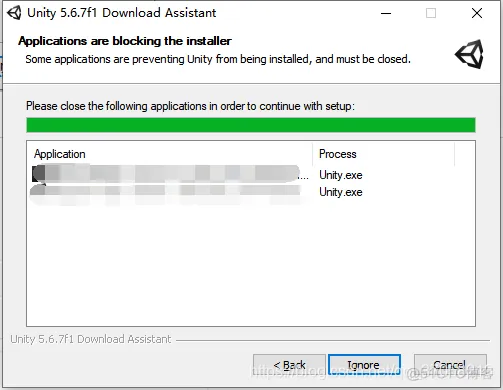Screen dimensions: 503x390
Task: Cancel the Unity setup
Action: point(450,365)
